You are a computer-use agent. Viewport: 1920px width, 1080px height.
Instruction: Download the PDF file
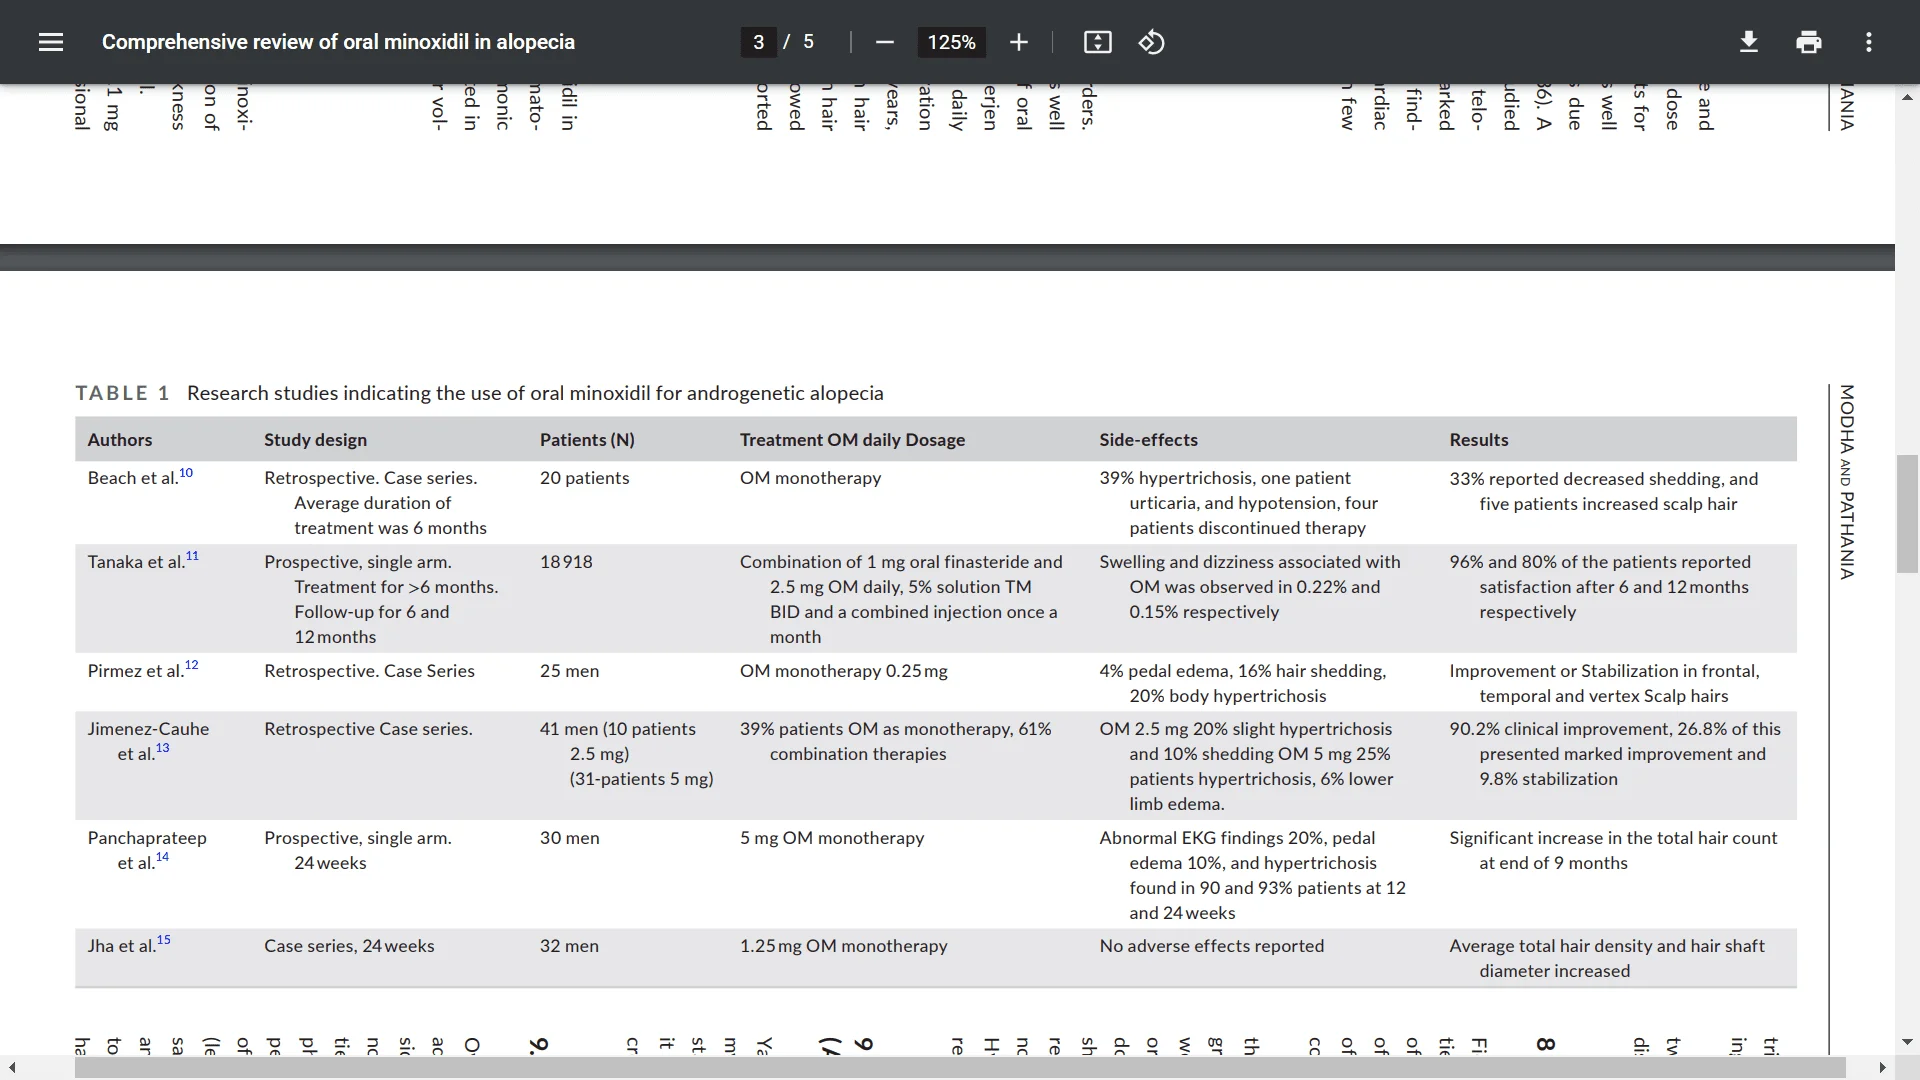pyautogui.click(x=1748, y=42)
